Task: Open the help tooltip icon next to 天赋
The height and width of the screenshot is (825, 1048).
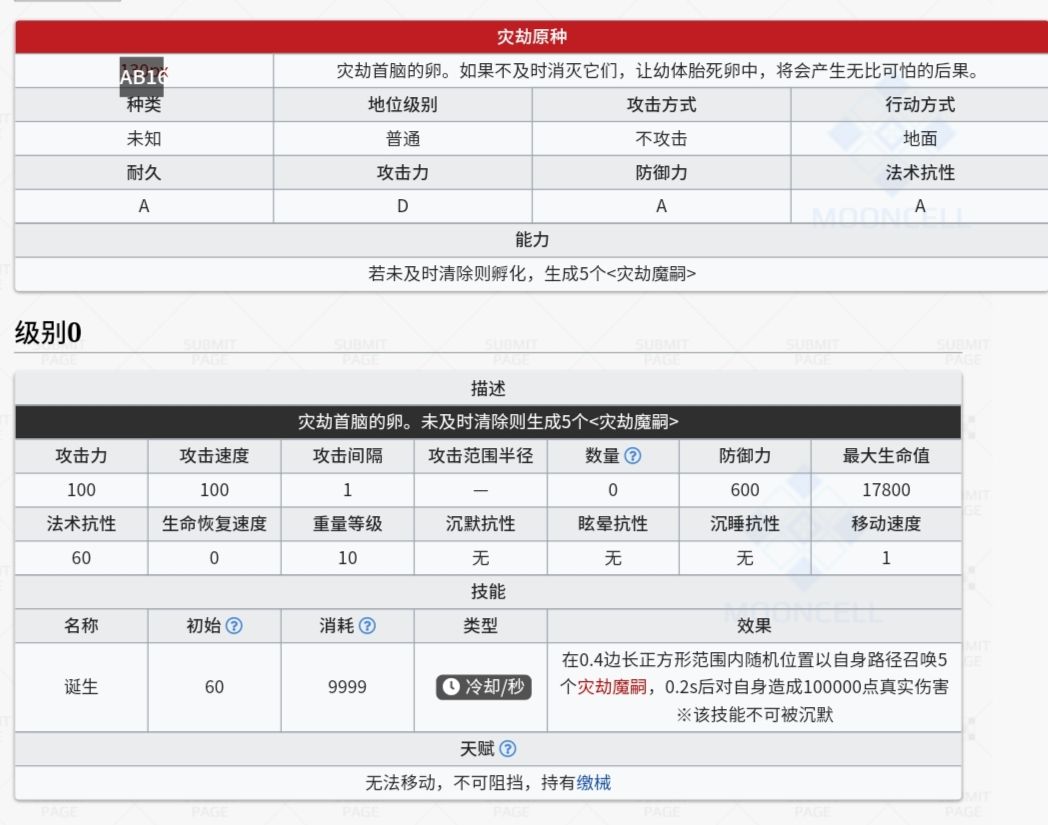Action: (x=507, y=749)
